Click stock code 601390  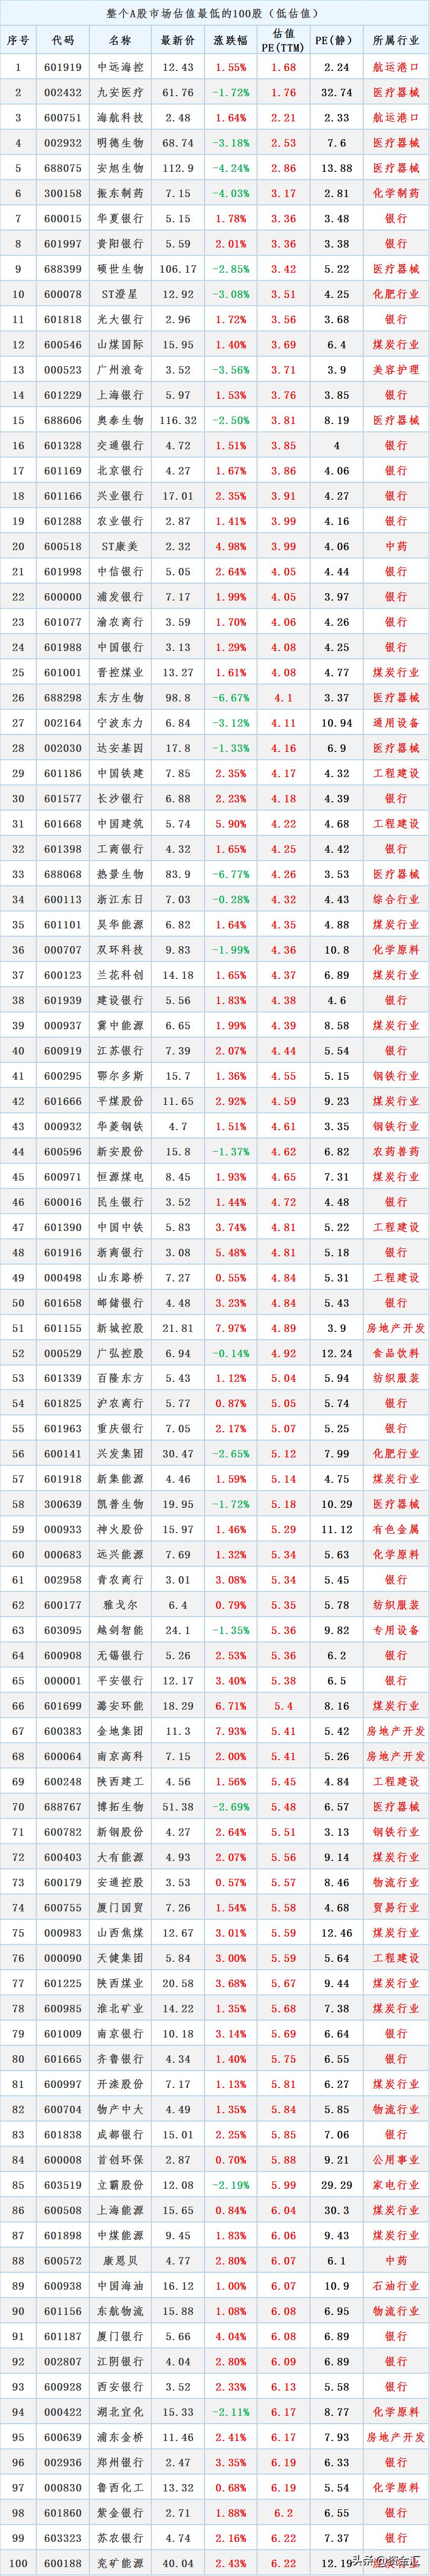63,1226
